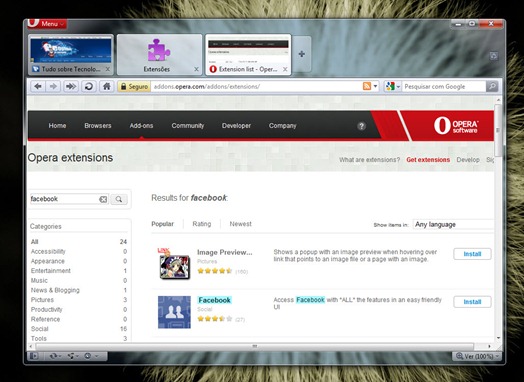Open the Ver (100%) zoom control
524x382 pixels.
[x=477, y=356]
